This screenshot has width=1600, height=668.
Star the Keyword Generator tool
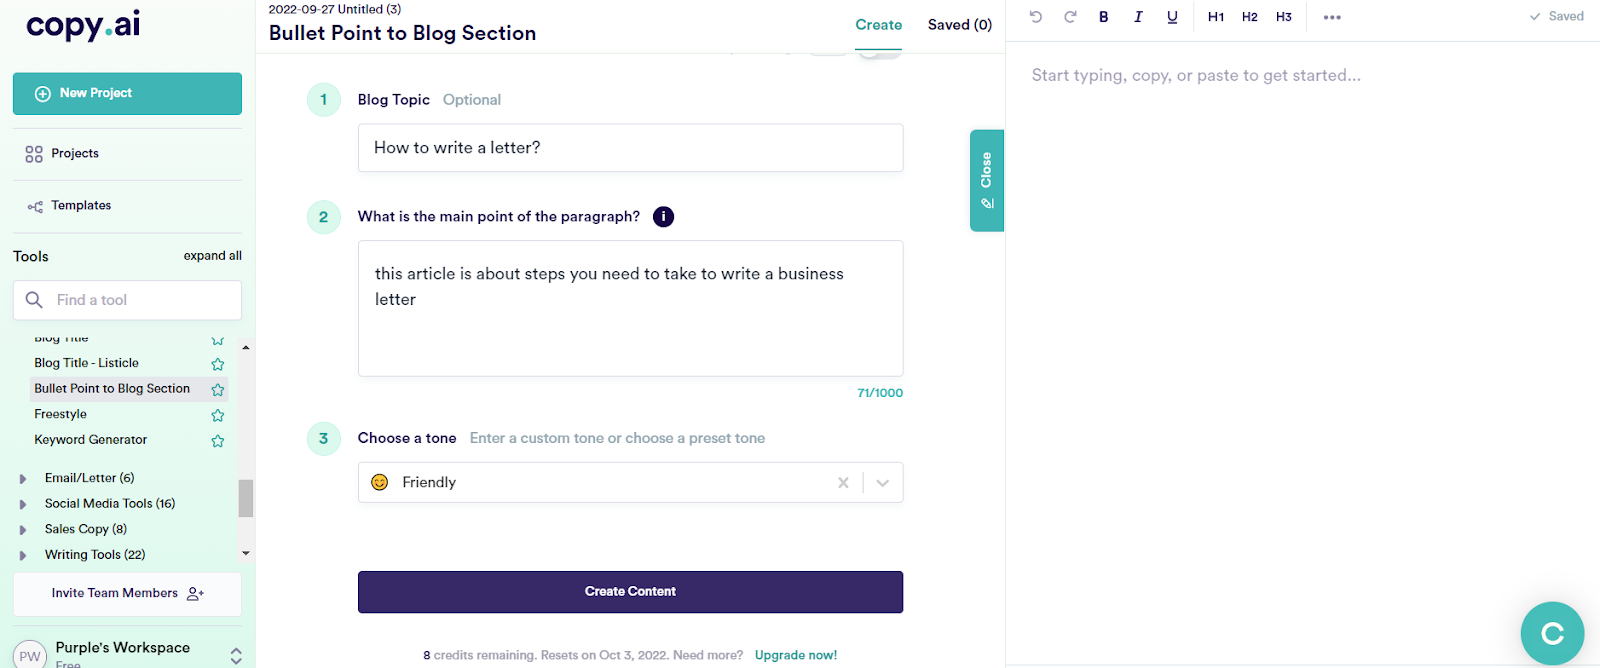[x=218, y=441]
